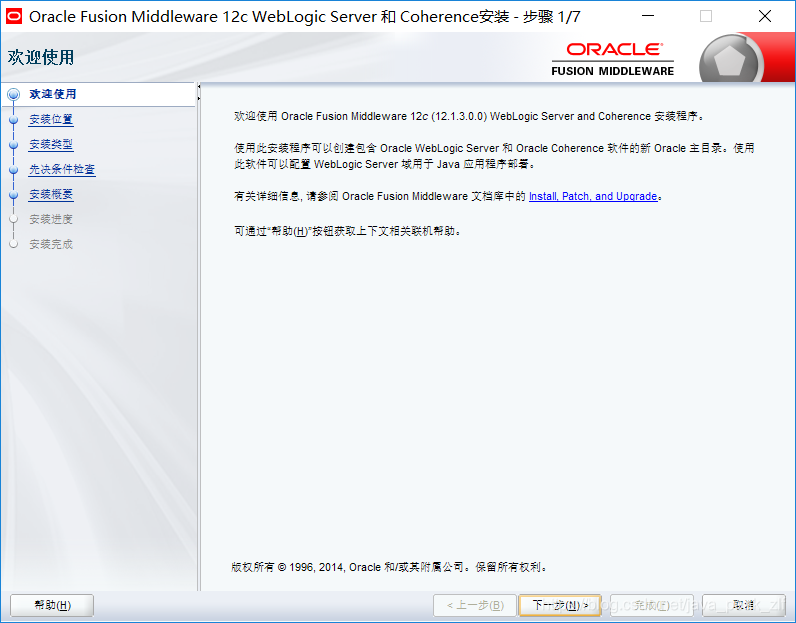Image resolution: width=796 pixels, height=623 pixels.
Task: Click the step bullet icon beside 安装进度
Action: pos(14,219)
